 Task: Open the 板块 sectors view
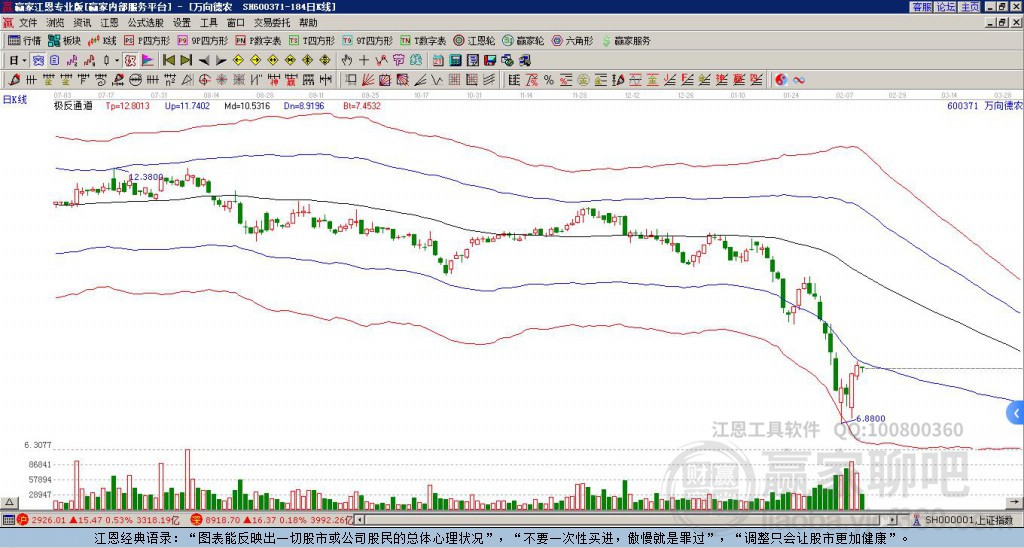pos(65,40)
